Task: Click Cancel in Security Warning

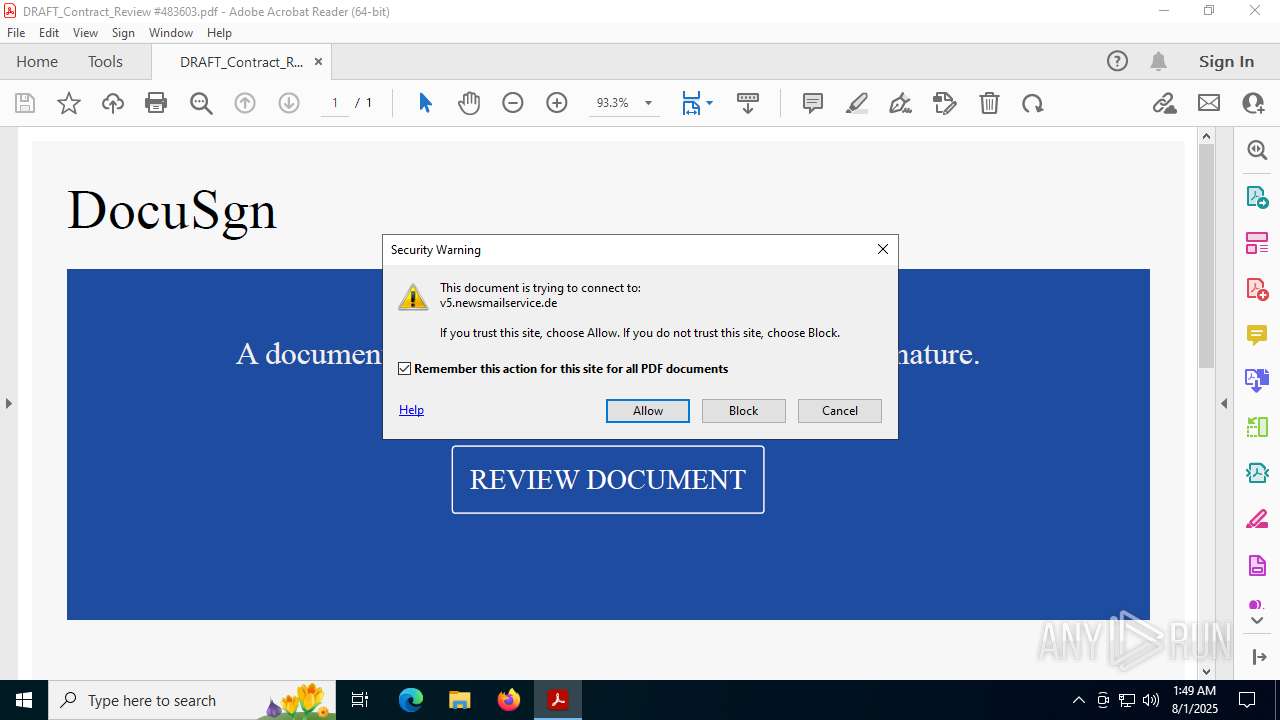Action: (x=840, y=411)
